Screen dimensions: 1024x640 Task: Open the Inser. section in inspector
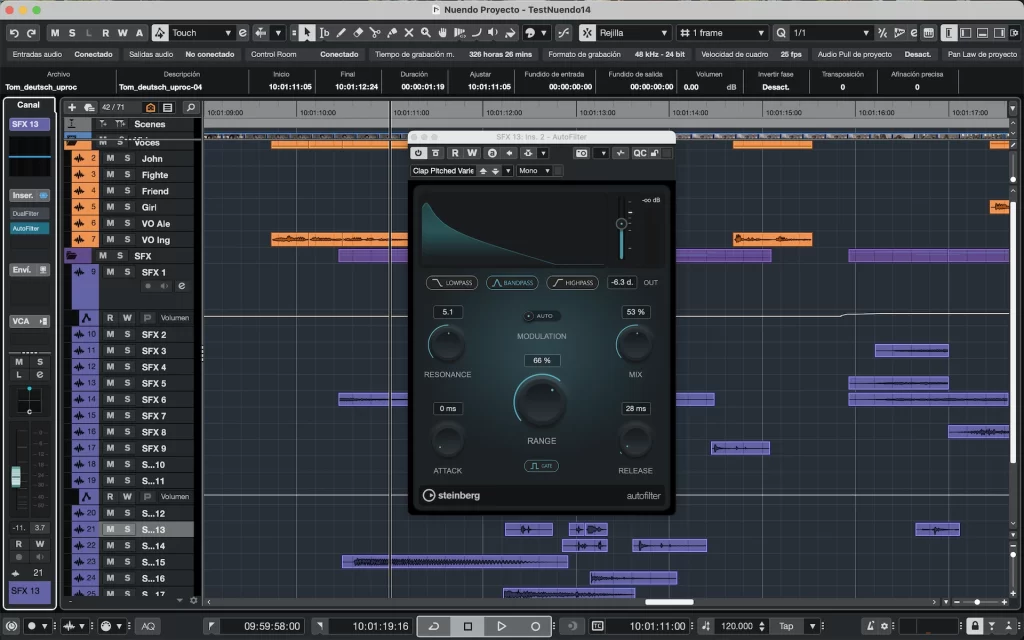coord(23,195)
